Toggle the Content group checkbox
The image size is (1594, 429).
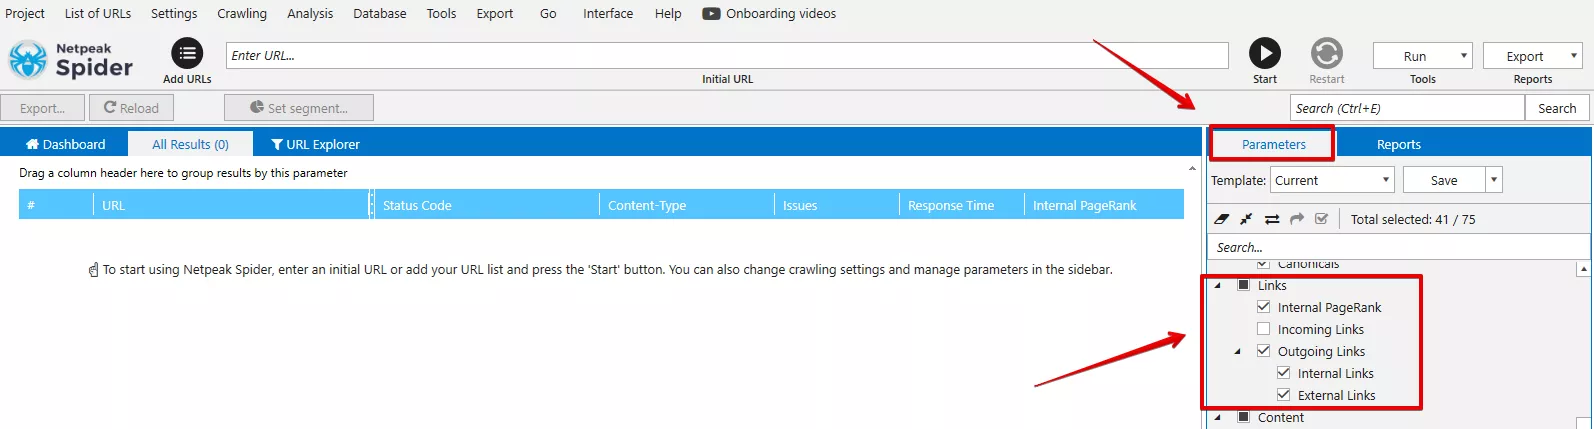(x=1243, y=417)
